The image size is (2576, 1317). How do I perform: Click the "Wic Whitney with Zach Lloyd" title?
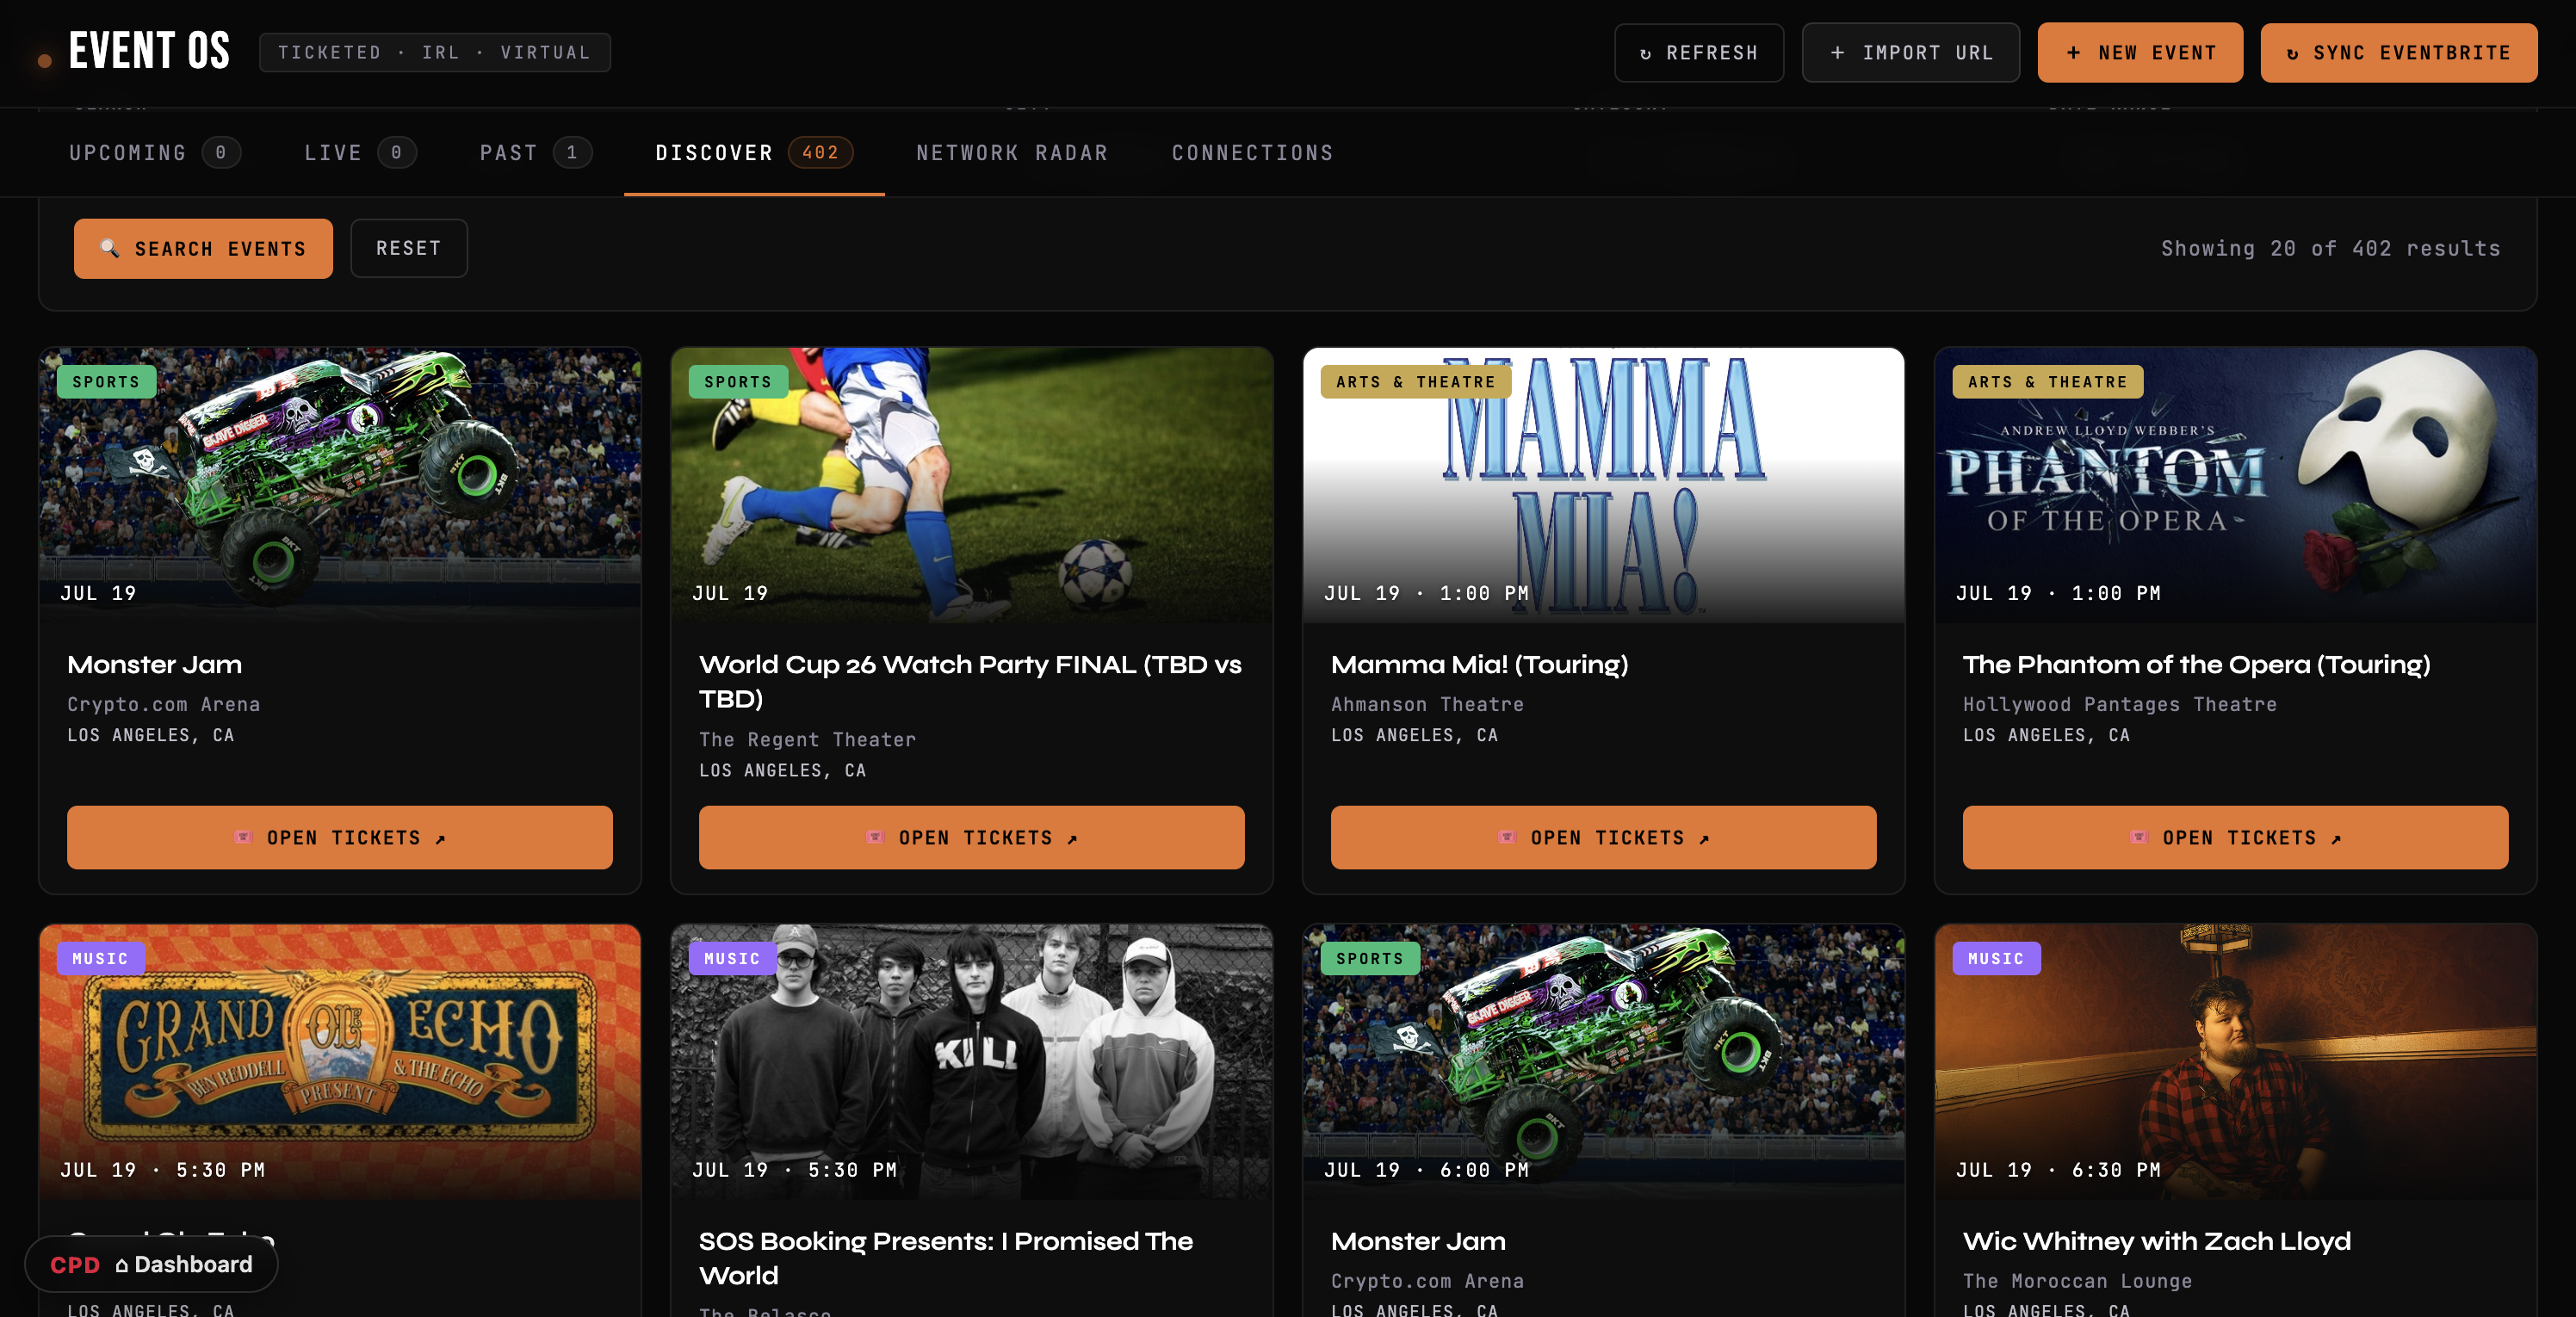[2157, 1242]
